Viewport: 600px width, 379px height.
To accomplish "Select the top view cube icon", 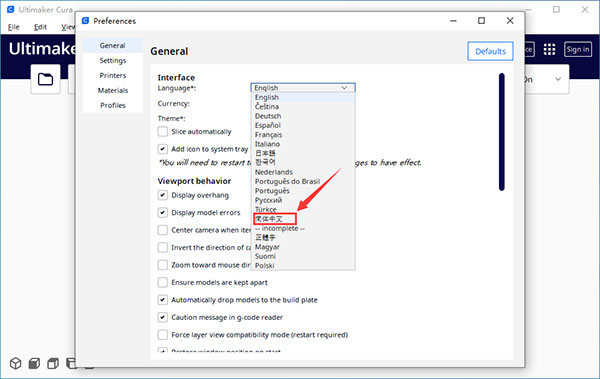I will pos(53,363).
